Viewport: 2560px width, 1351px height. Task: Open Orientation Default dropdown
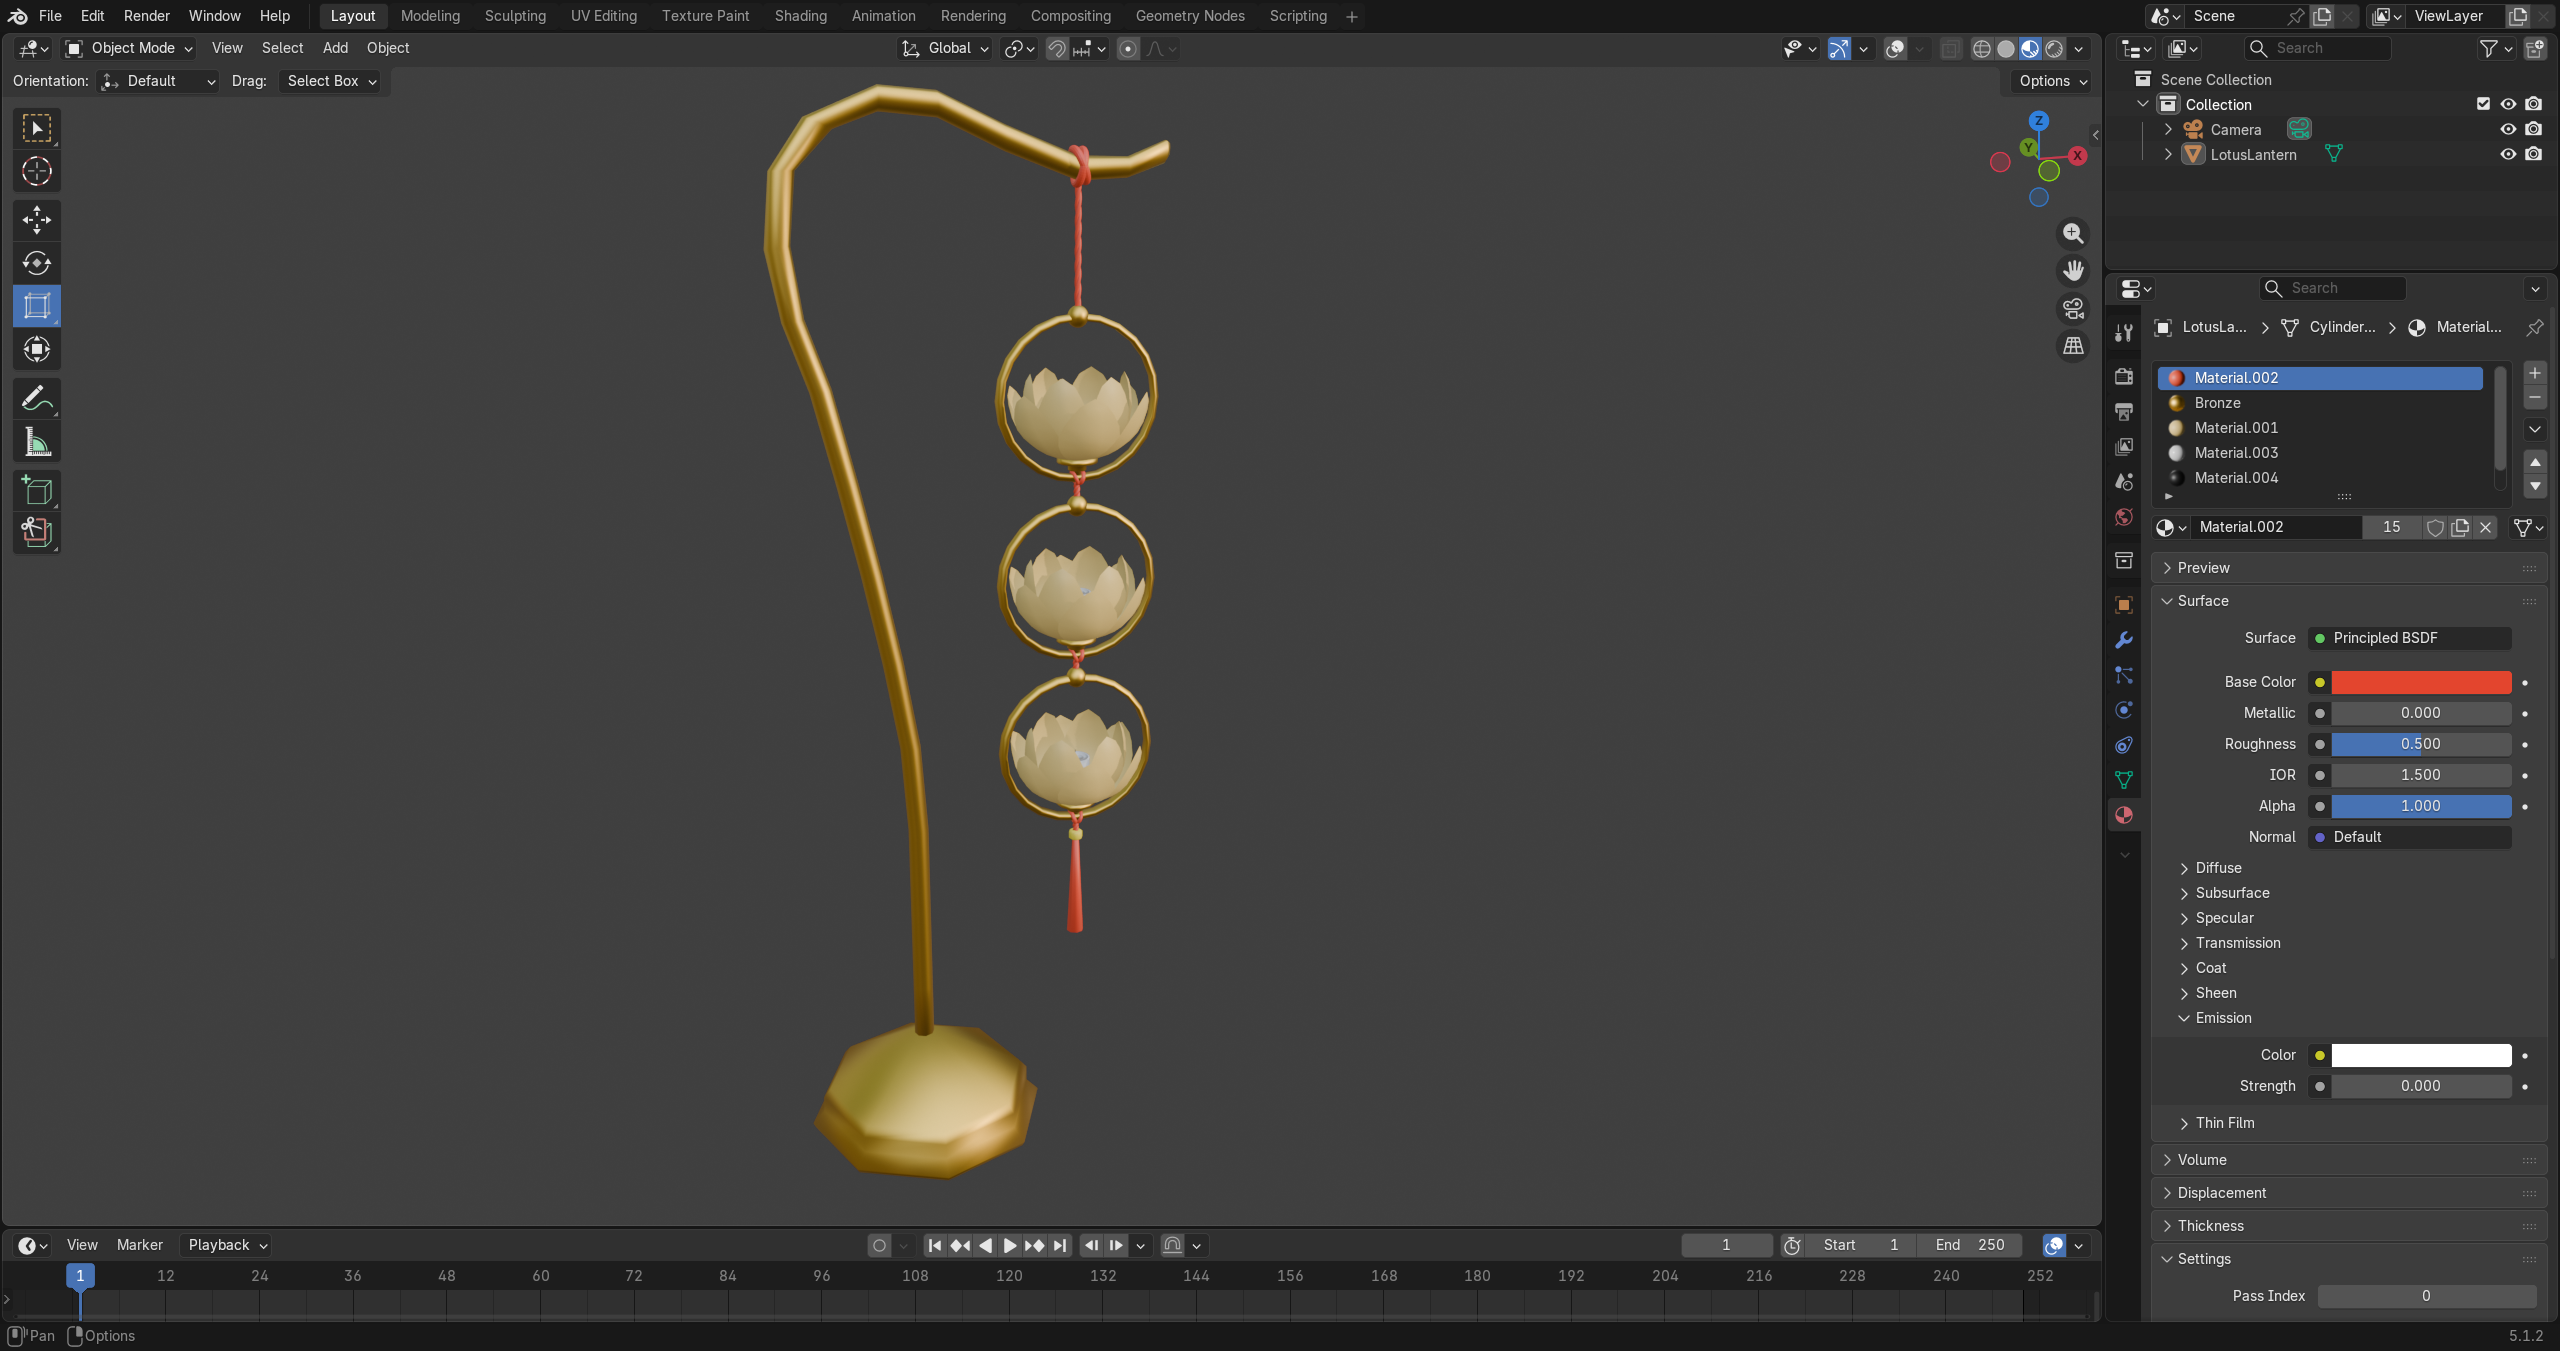tap(158, 81)
